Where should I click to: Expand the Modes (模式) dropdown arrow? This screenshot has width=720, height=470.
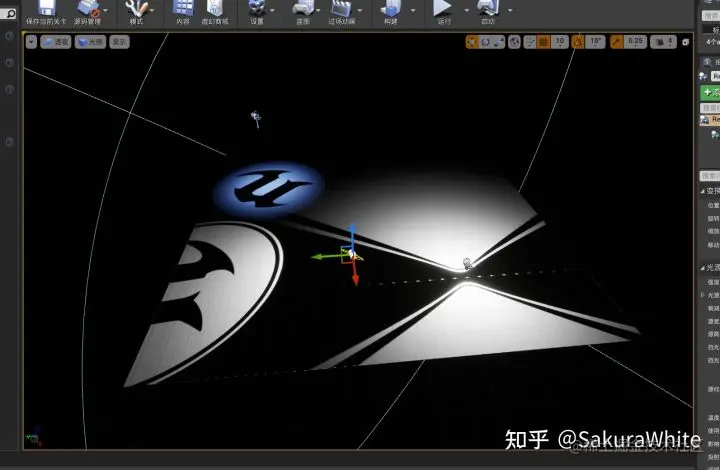(x=152, y=10)
